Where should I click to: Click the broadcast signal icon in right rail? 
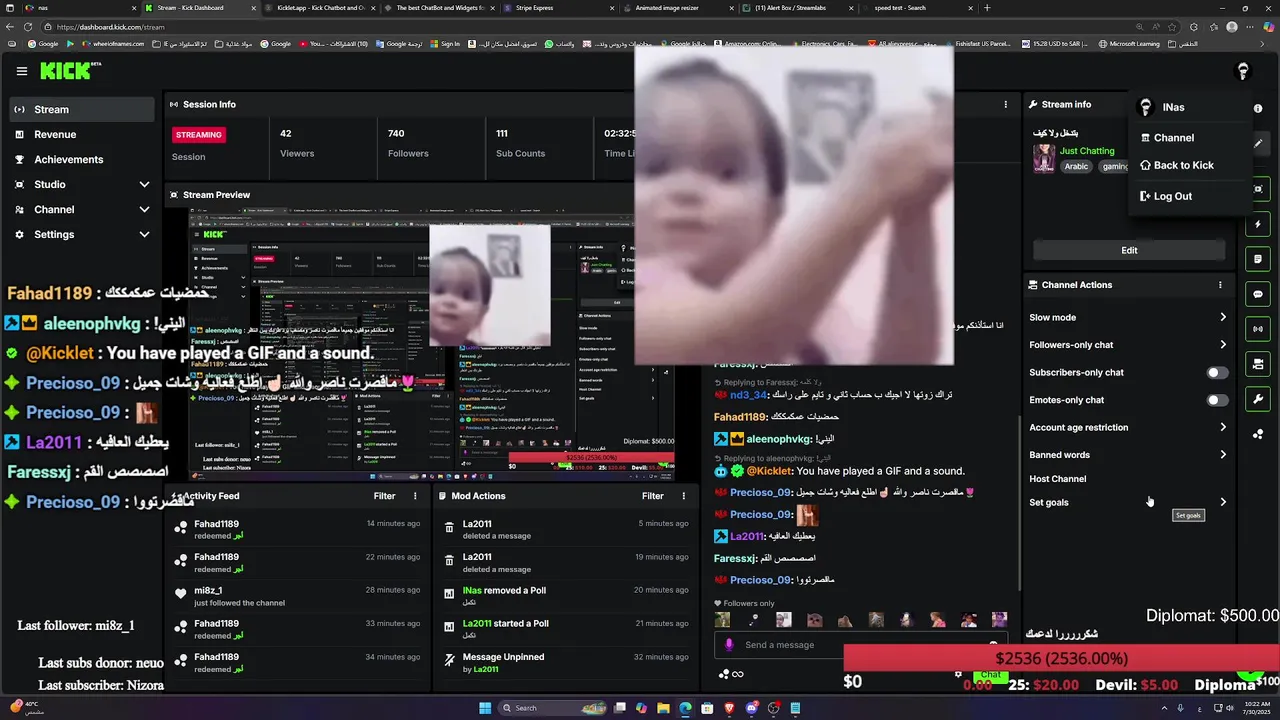(1258, 329)
